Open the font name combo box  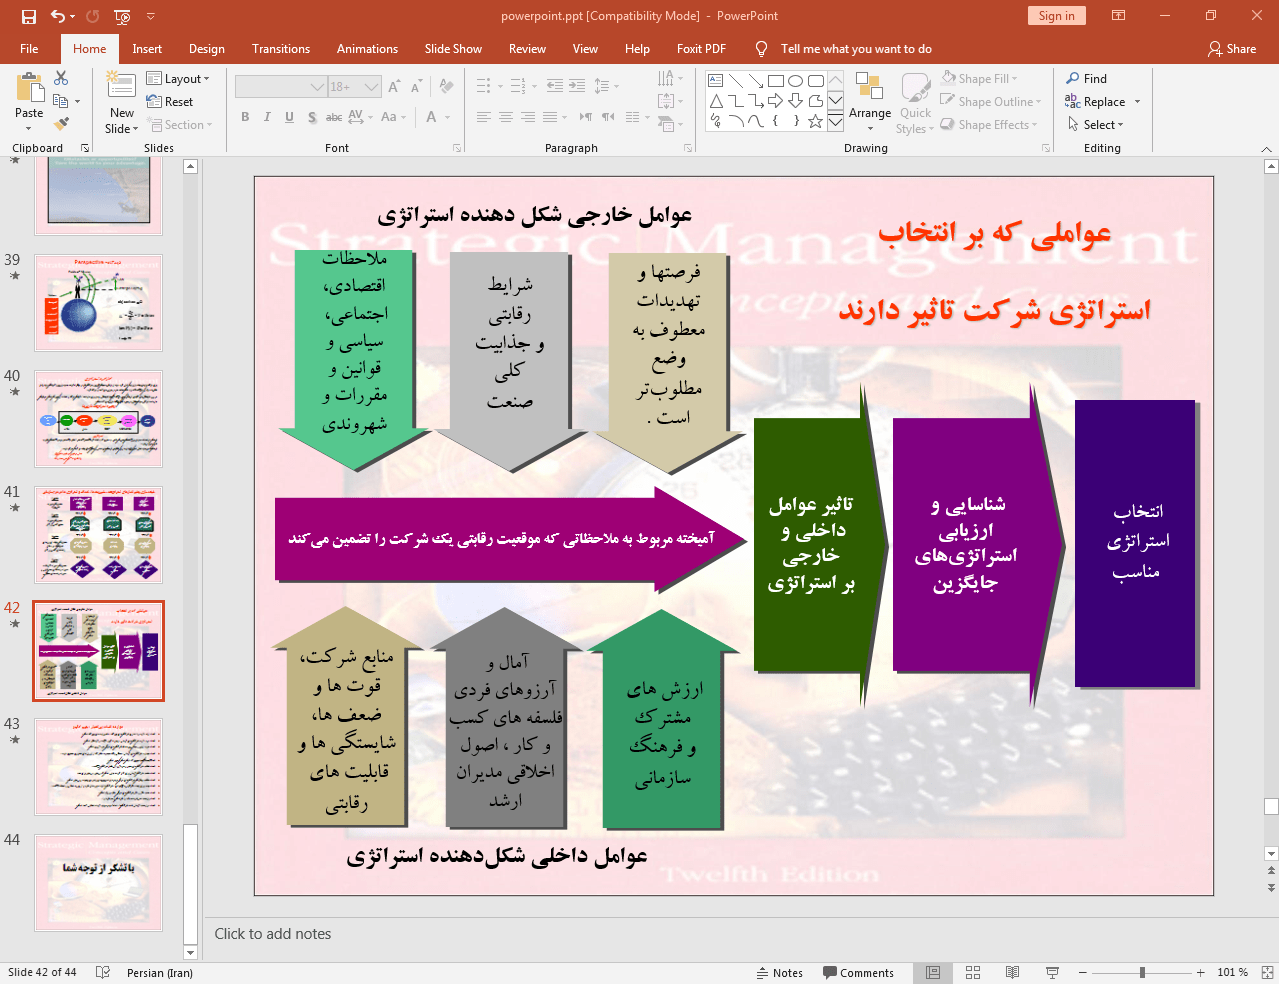pos(281,87)
